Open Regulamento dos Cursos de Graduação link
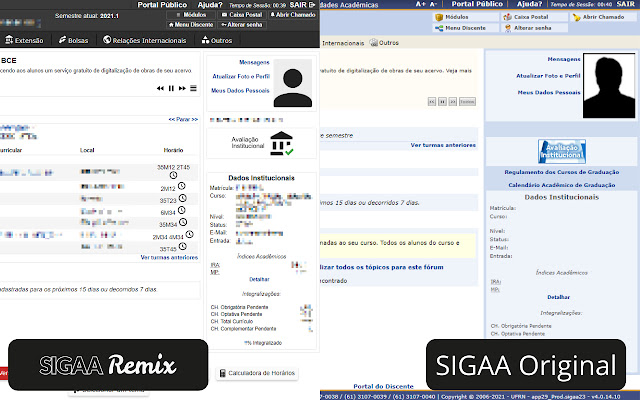 pos(562,172)
